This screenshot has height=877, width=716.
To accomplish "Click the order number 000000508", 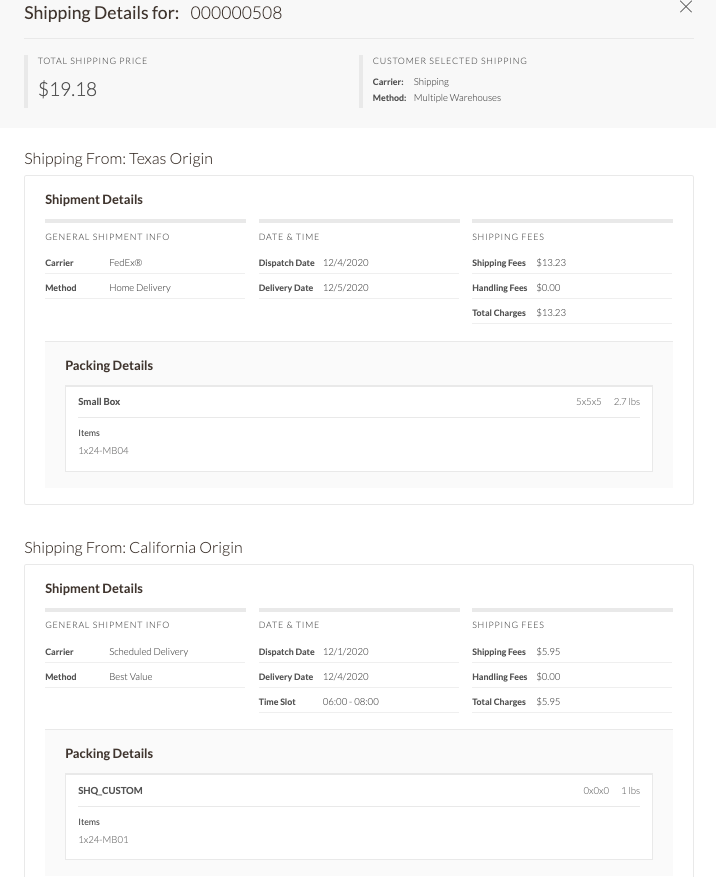I will tap(236, 13).
